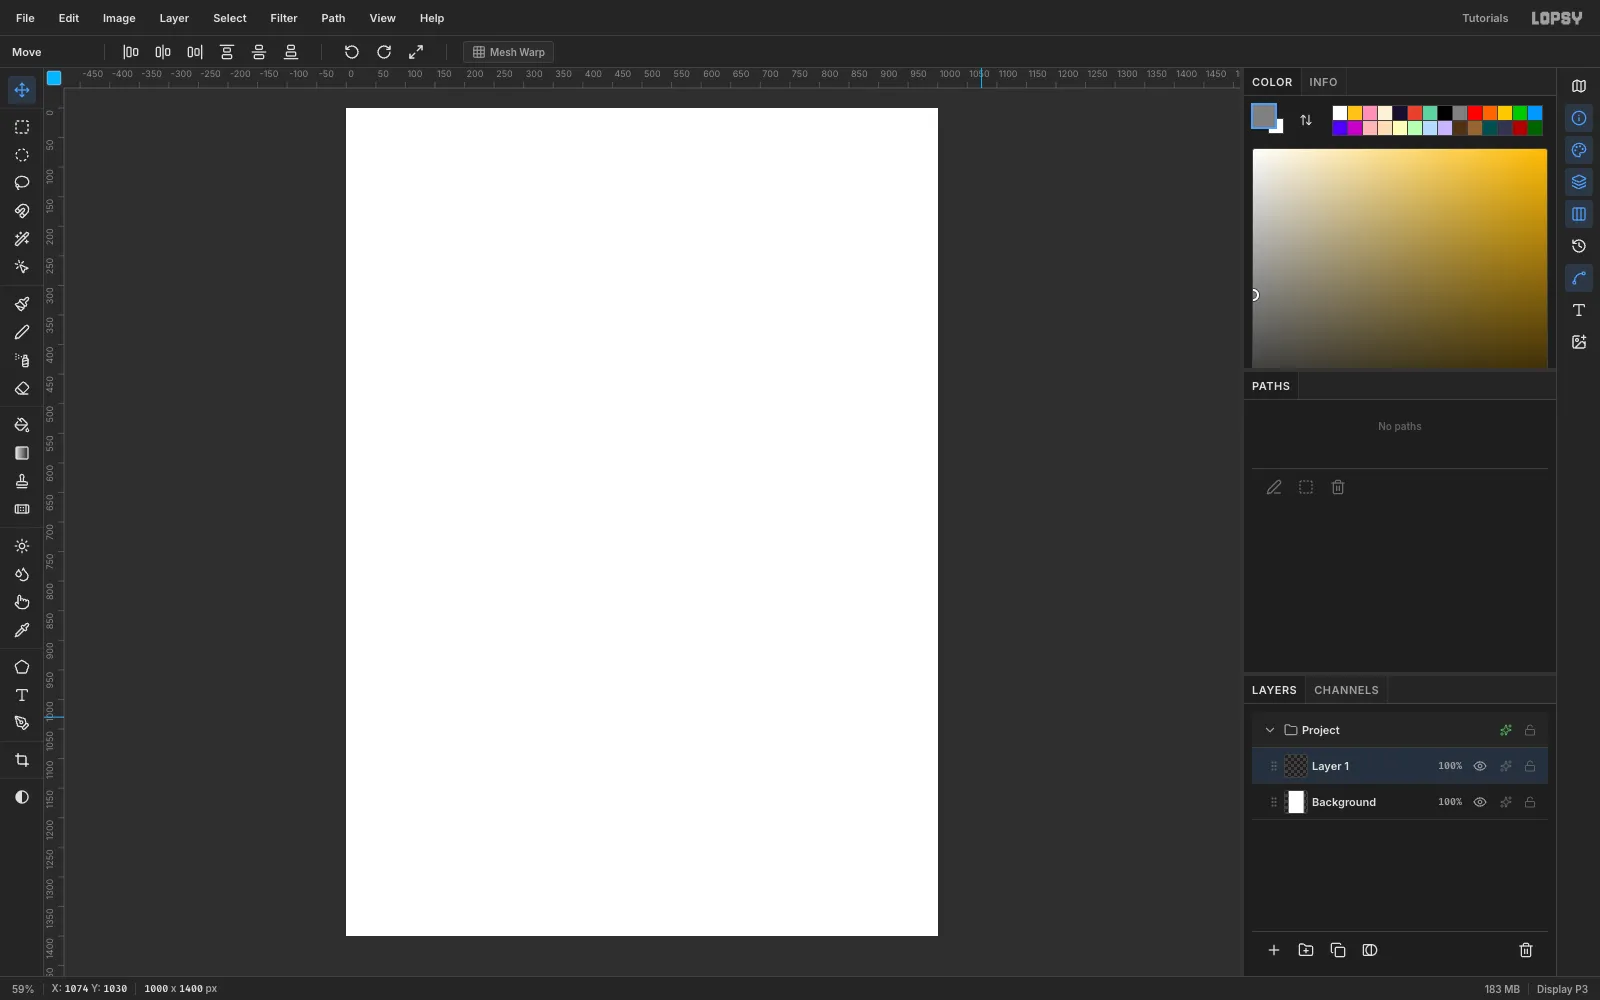Select the Move tool in the left toolbar
1600x1000 pixels.
pos(21,90)
